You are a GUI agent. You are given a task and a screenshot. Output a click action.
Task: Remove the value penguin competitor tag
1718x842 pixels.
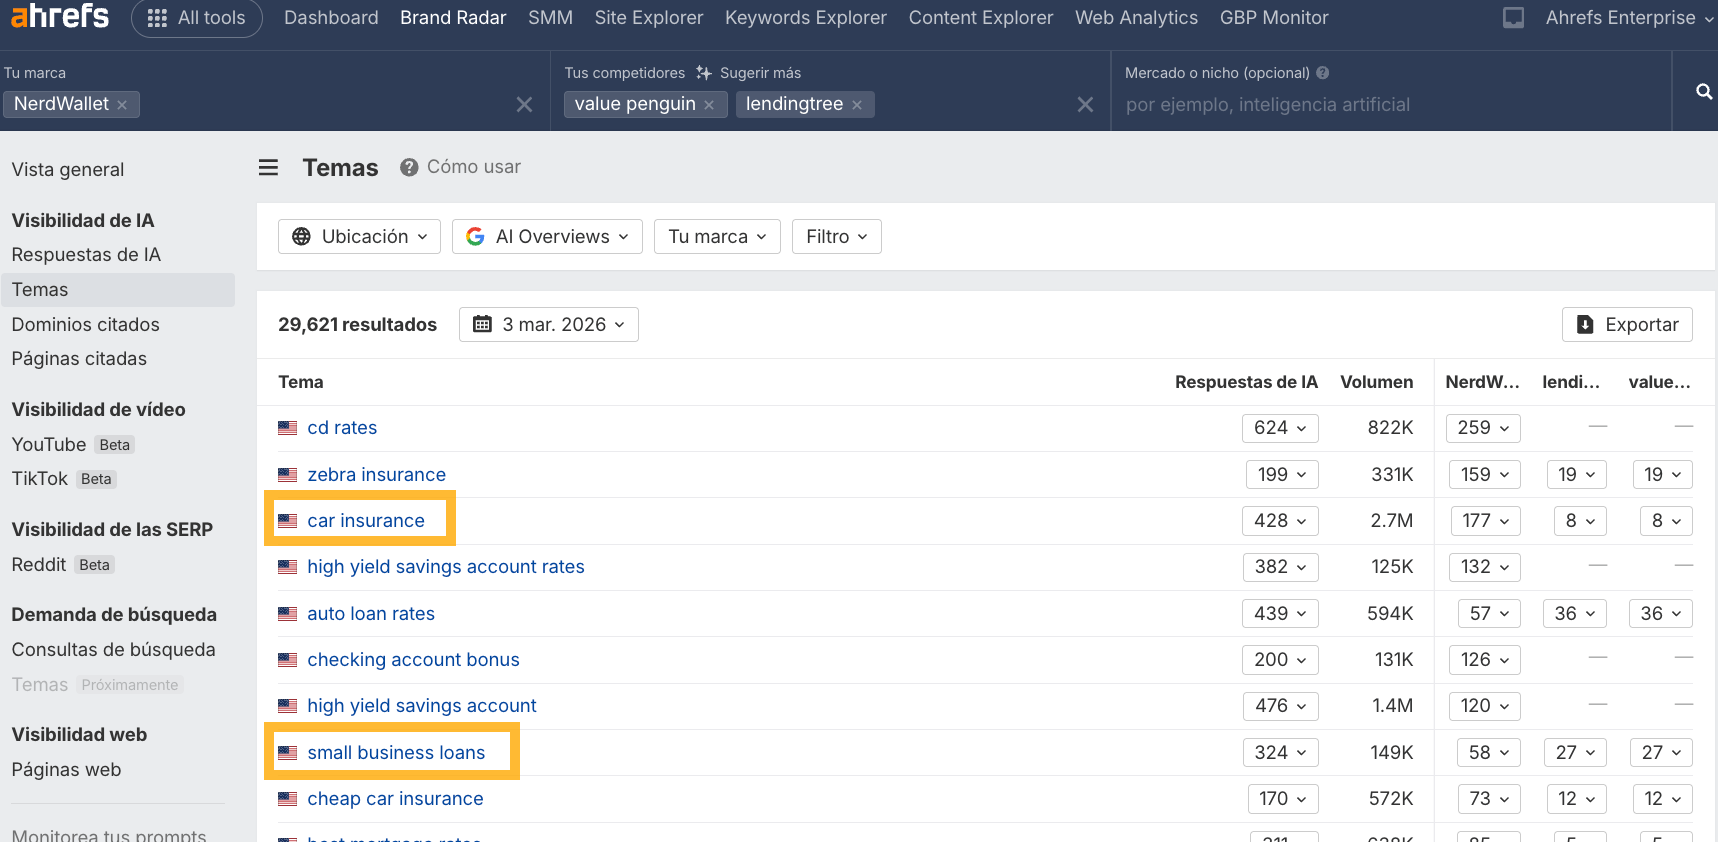[x=709, y=105]
